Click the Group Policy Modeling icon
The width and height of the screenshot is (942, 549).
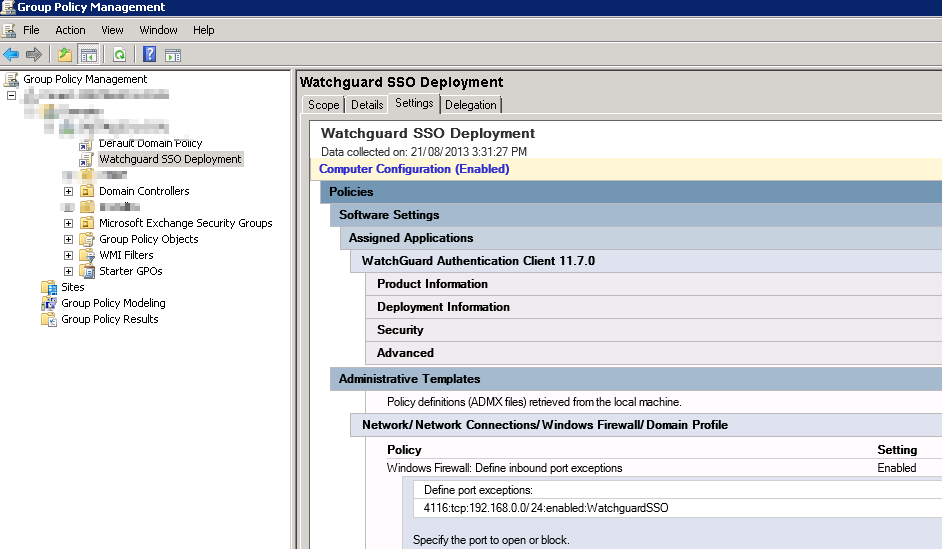[49, 303]
